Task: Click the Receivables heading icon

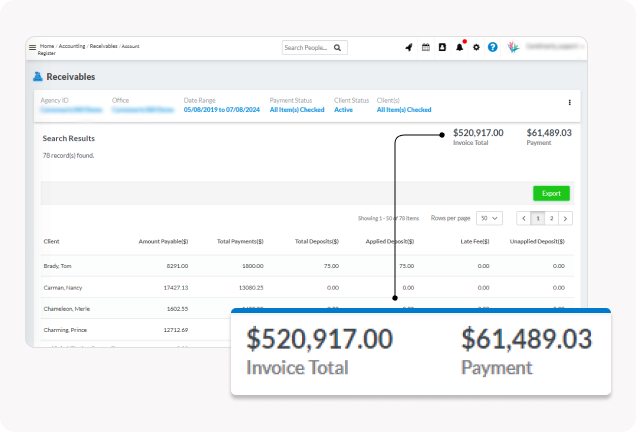Action: (38, 76)
